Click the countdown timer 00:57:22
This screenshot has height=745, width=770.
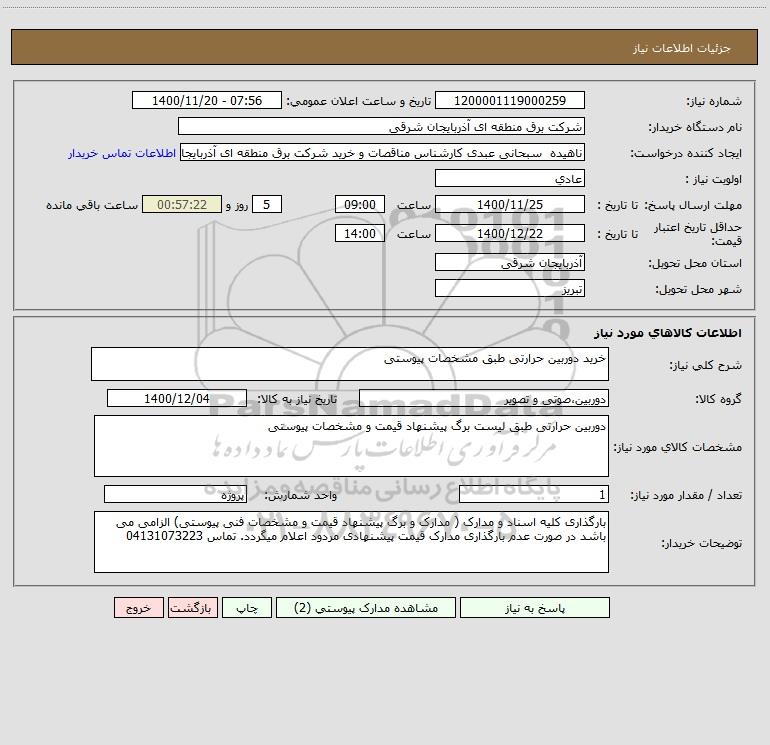[182, 204]
